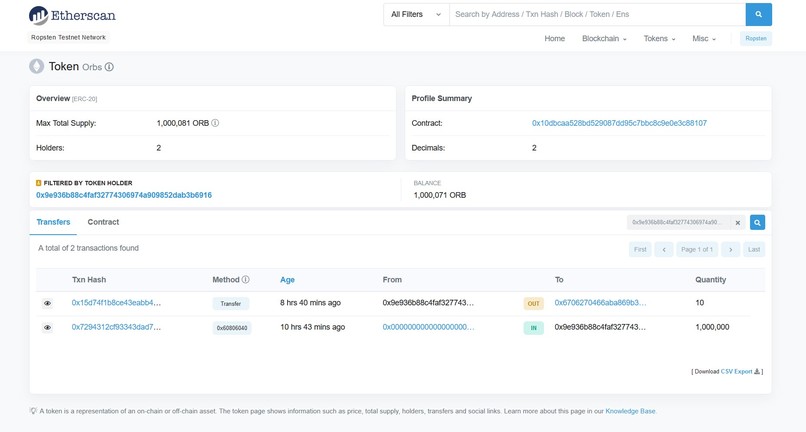
Task: Click the Age column header
Action: [287, 280]
